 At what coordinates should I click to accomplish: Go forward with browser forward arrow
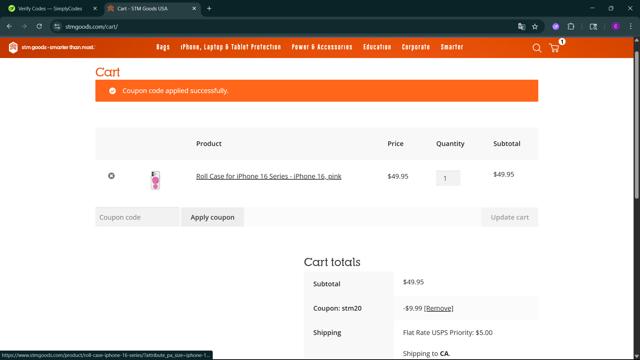24,27
